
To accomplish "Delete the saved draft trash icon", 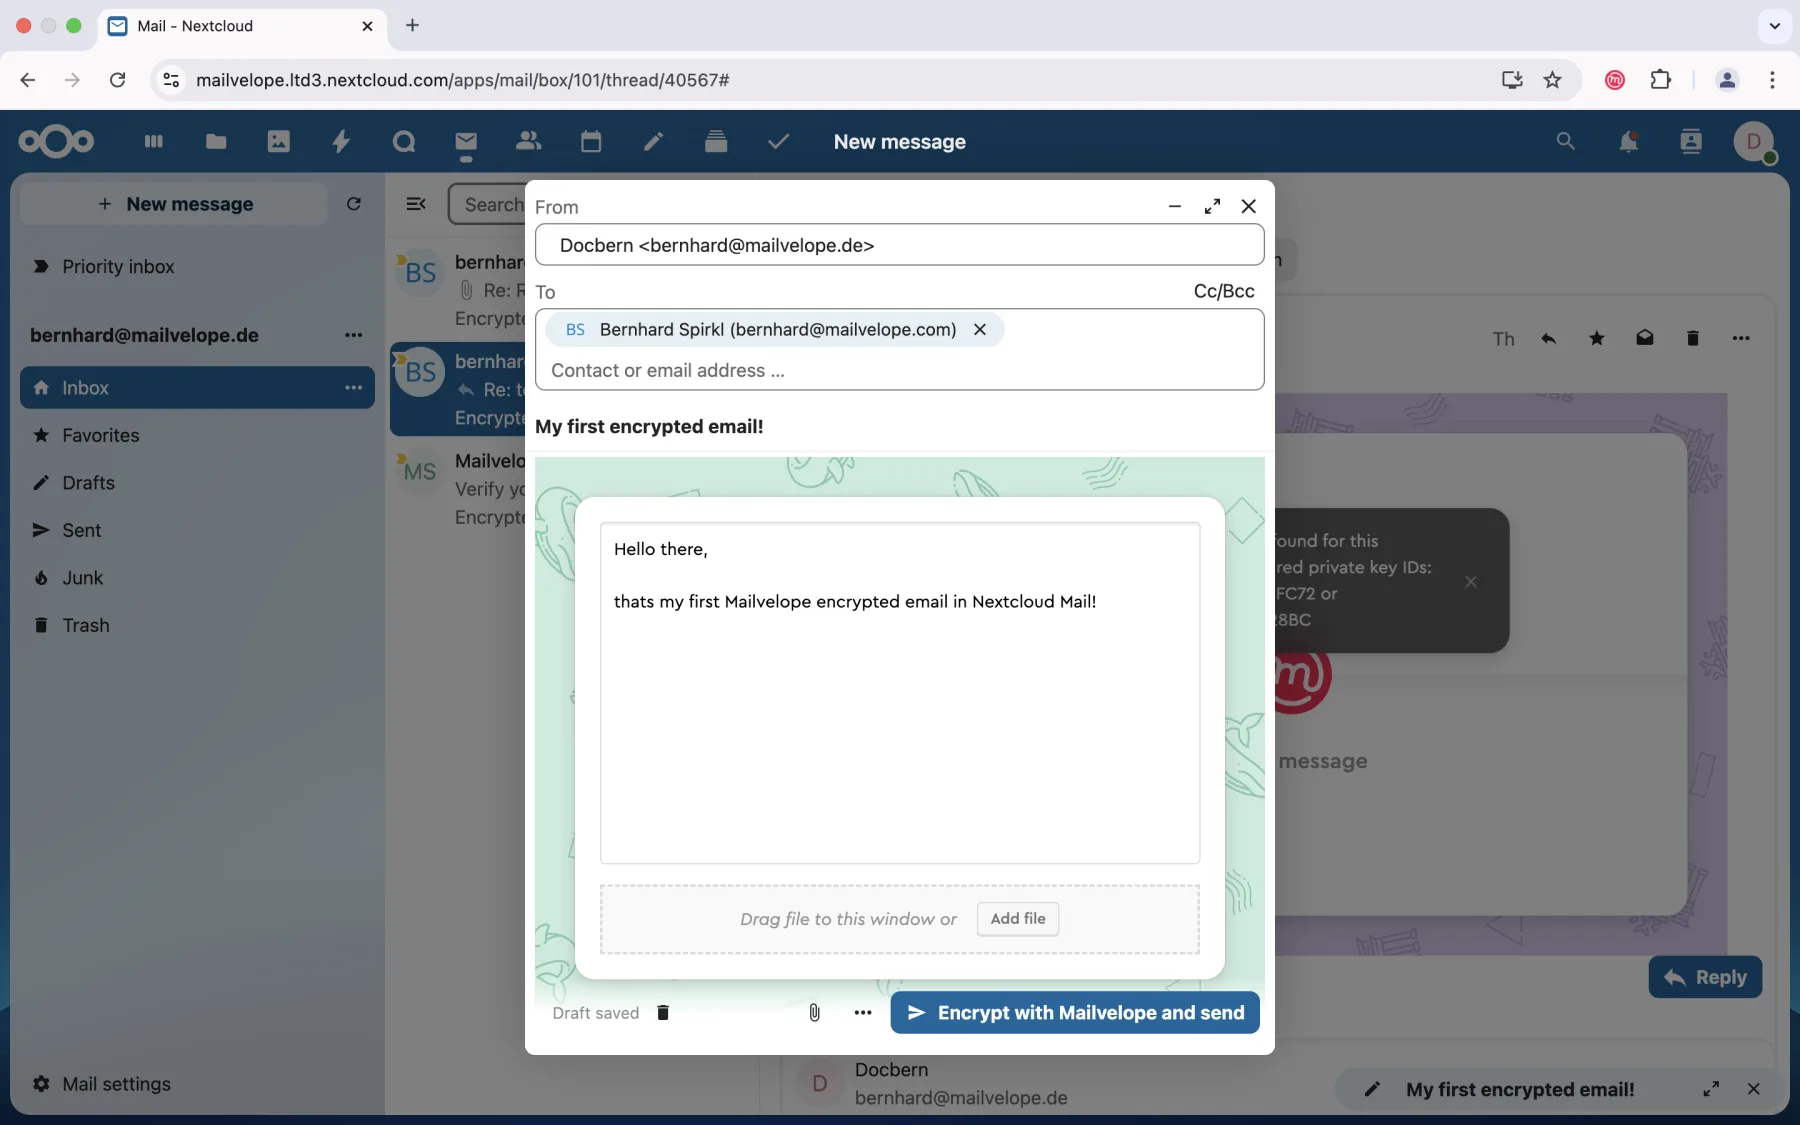I will (663, 1013).
